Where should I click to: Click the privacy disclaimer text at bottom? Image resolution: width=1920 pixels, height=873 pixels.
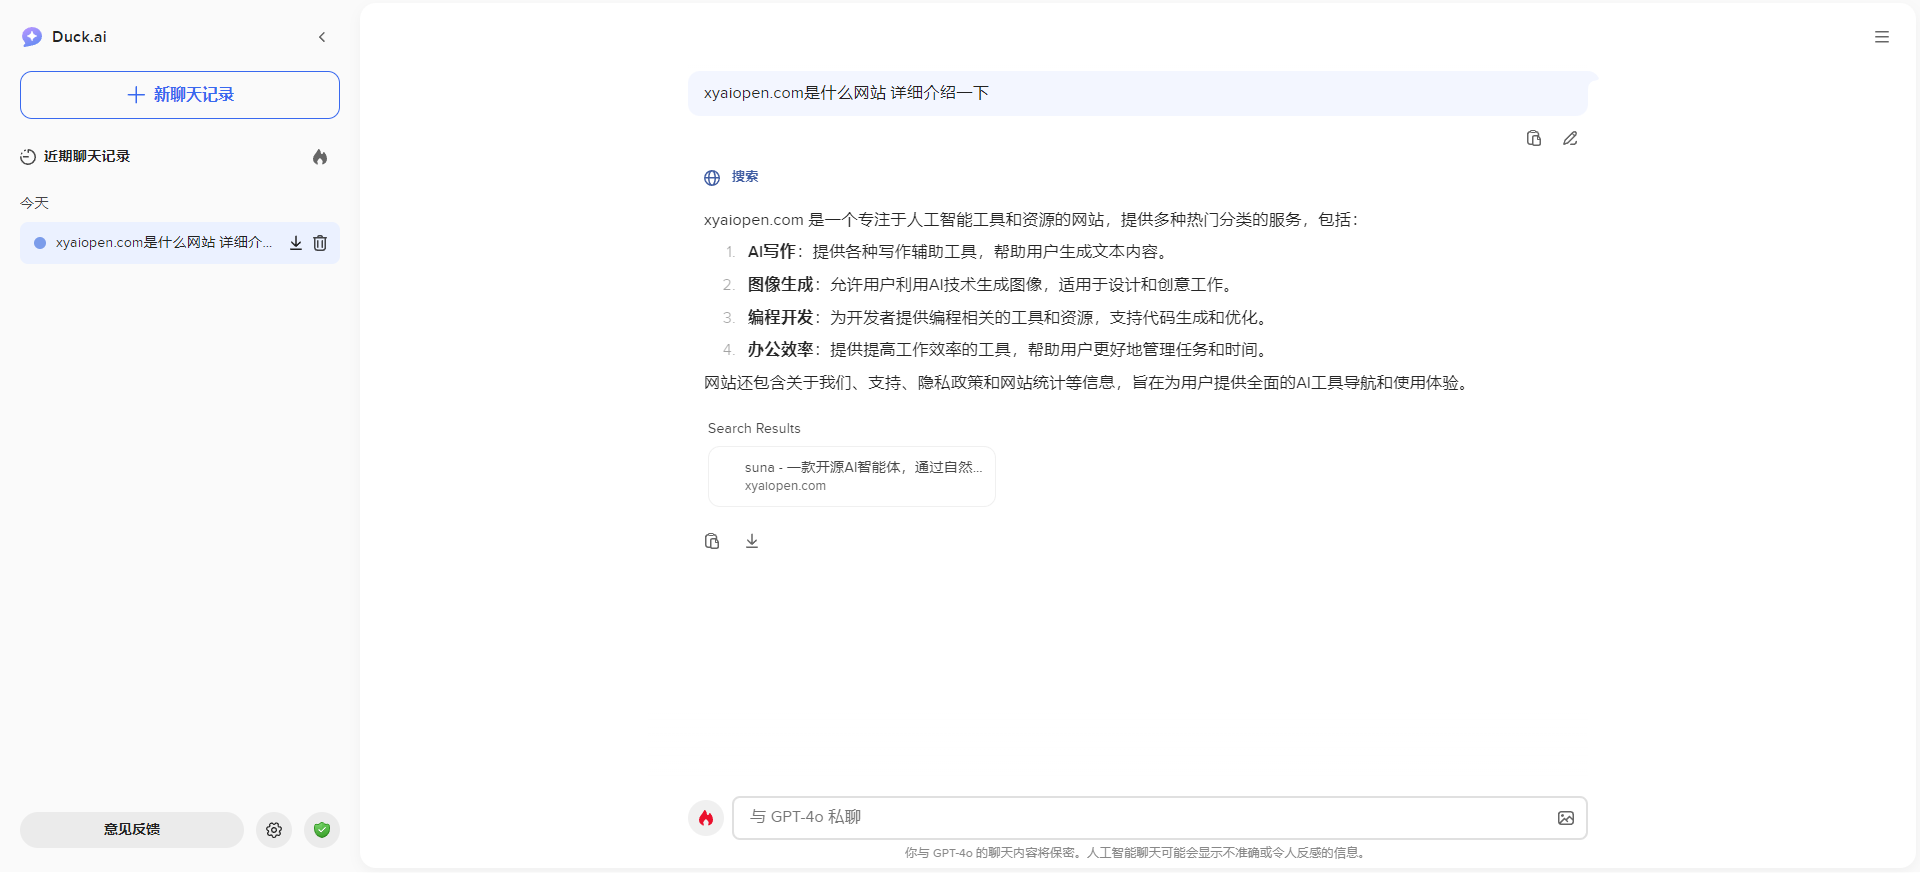tap(1137, 853)
